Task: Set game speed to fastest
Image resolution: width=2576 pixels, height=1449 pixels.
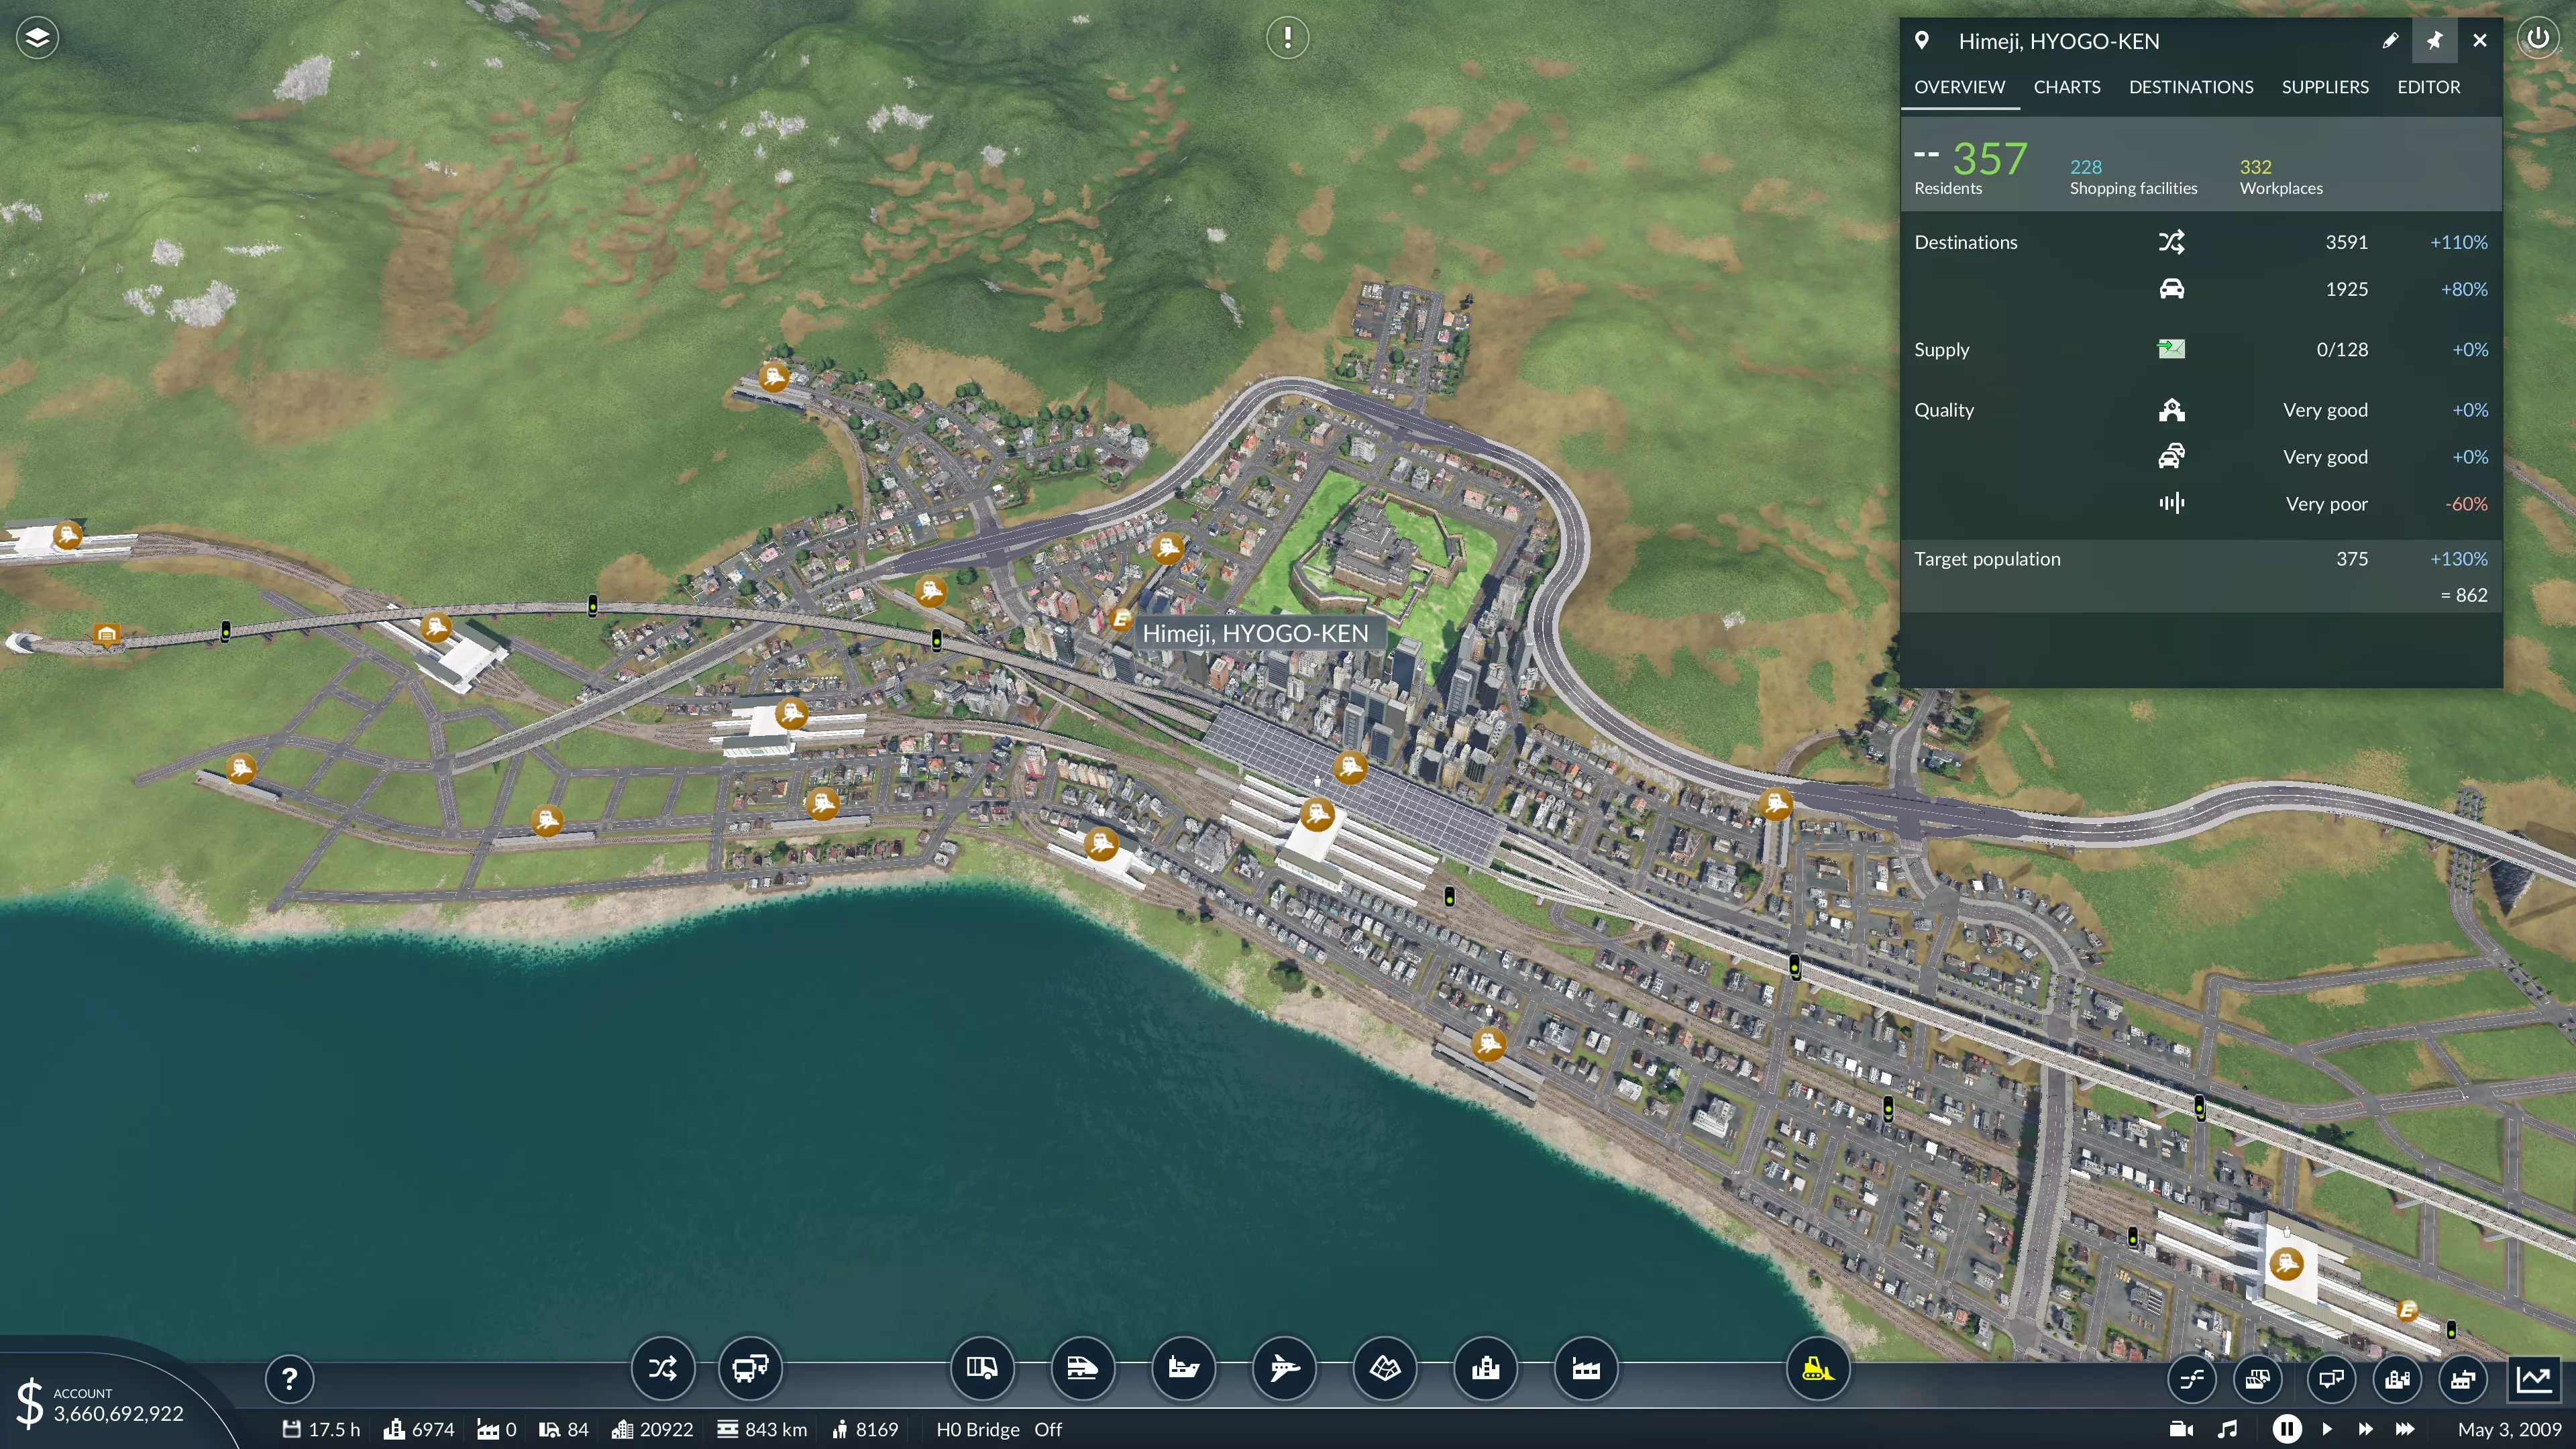Action: pyautogui.click(x=2405, y=1430)
